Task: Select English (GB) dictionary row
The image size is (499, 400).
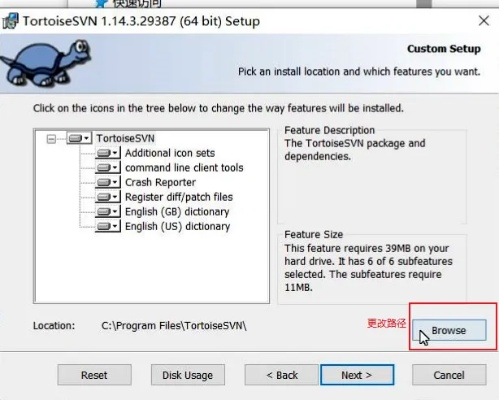Action: (177, 212)
